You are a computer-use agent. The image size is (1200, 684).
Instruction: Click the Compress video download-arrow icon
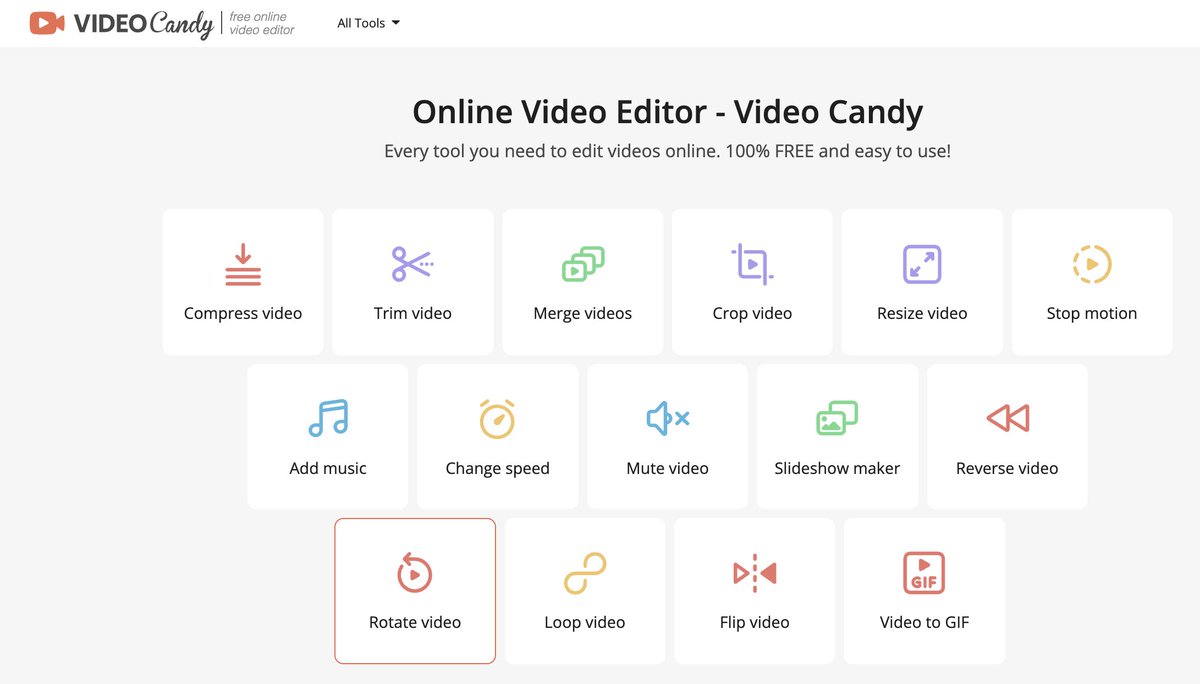pyautogui.click(x=243, y=264)
